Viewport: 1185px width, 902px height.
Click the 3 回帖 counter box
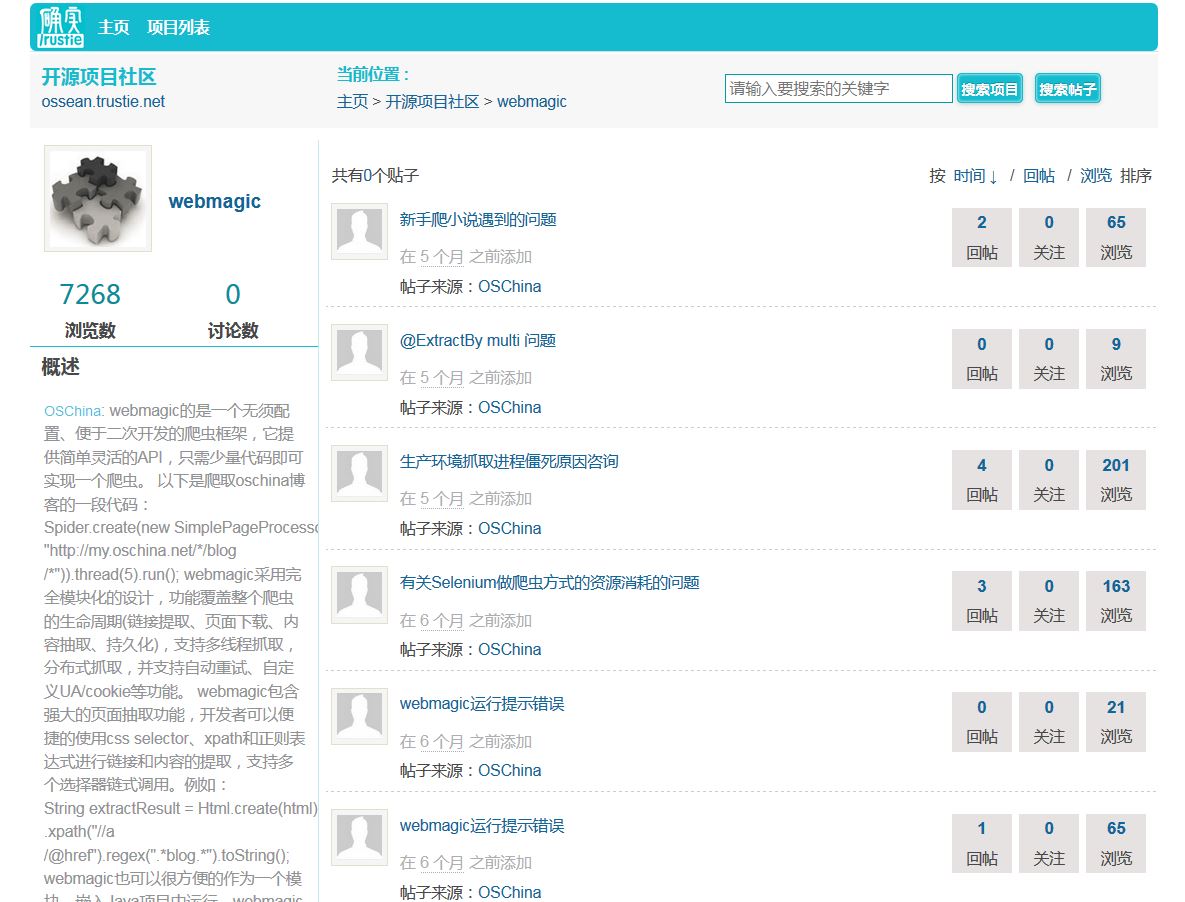[982, 601]
